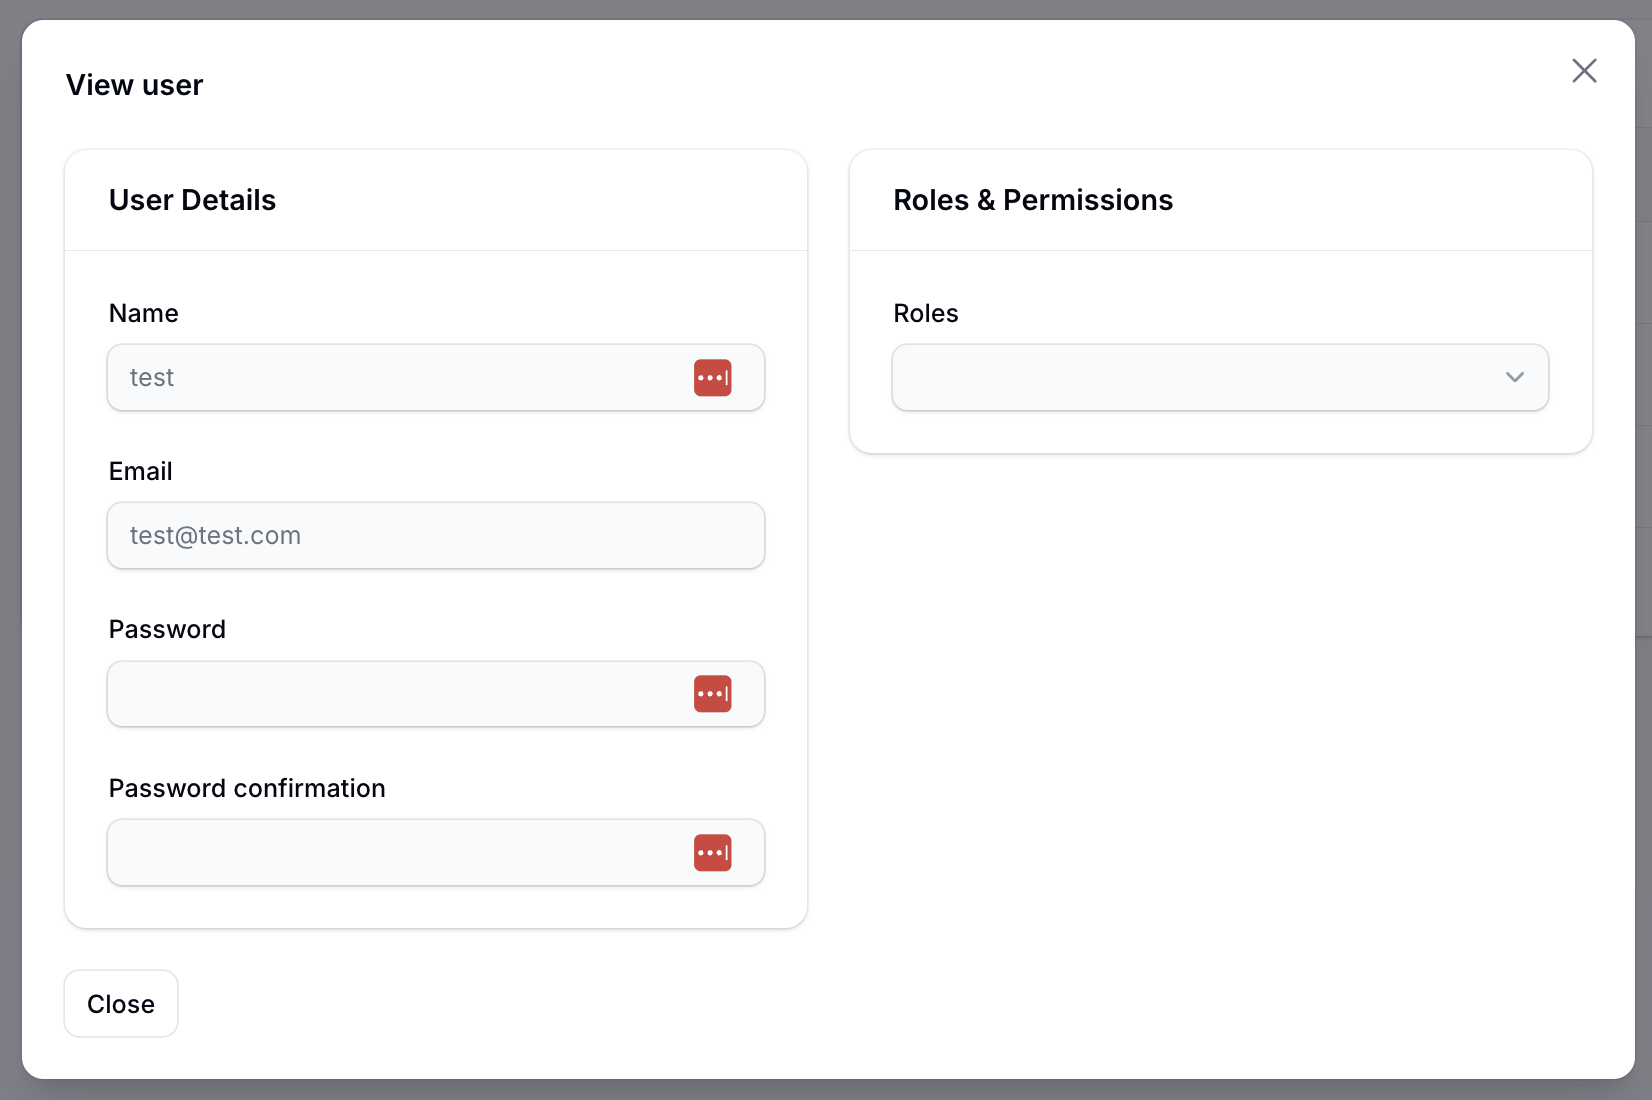The width and height of the screenshot is (1652, 1100).
Task: Click the Email field label
Action: click(141, 472)
